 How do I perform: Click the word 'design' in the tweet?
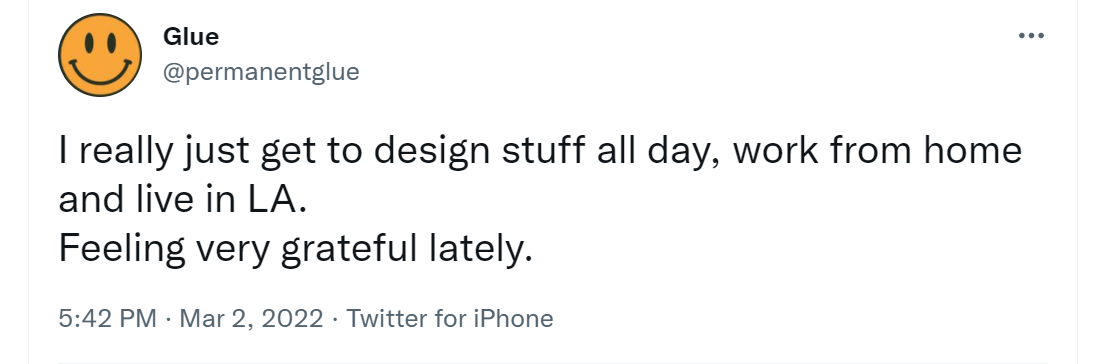click(x=432, y=153)
